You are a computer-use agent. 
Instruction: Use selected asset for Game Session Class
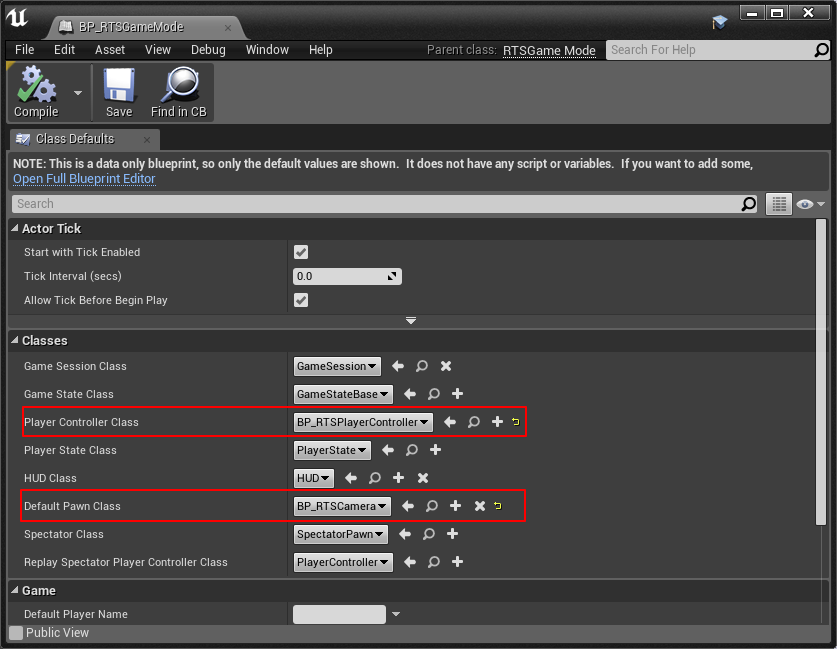[398, 366]
